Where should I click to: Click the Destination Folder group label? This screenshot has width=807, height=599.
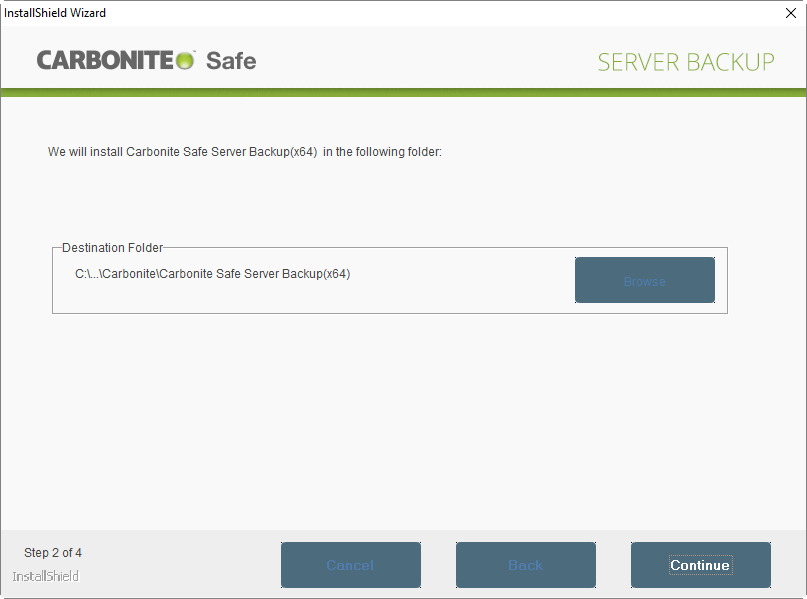pyautogui.click(x=112, y=248)
